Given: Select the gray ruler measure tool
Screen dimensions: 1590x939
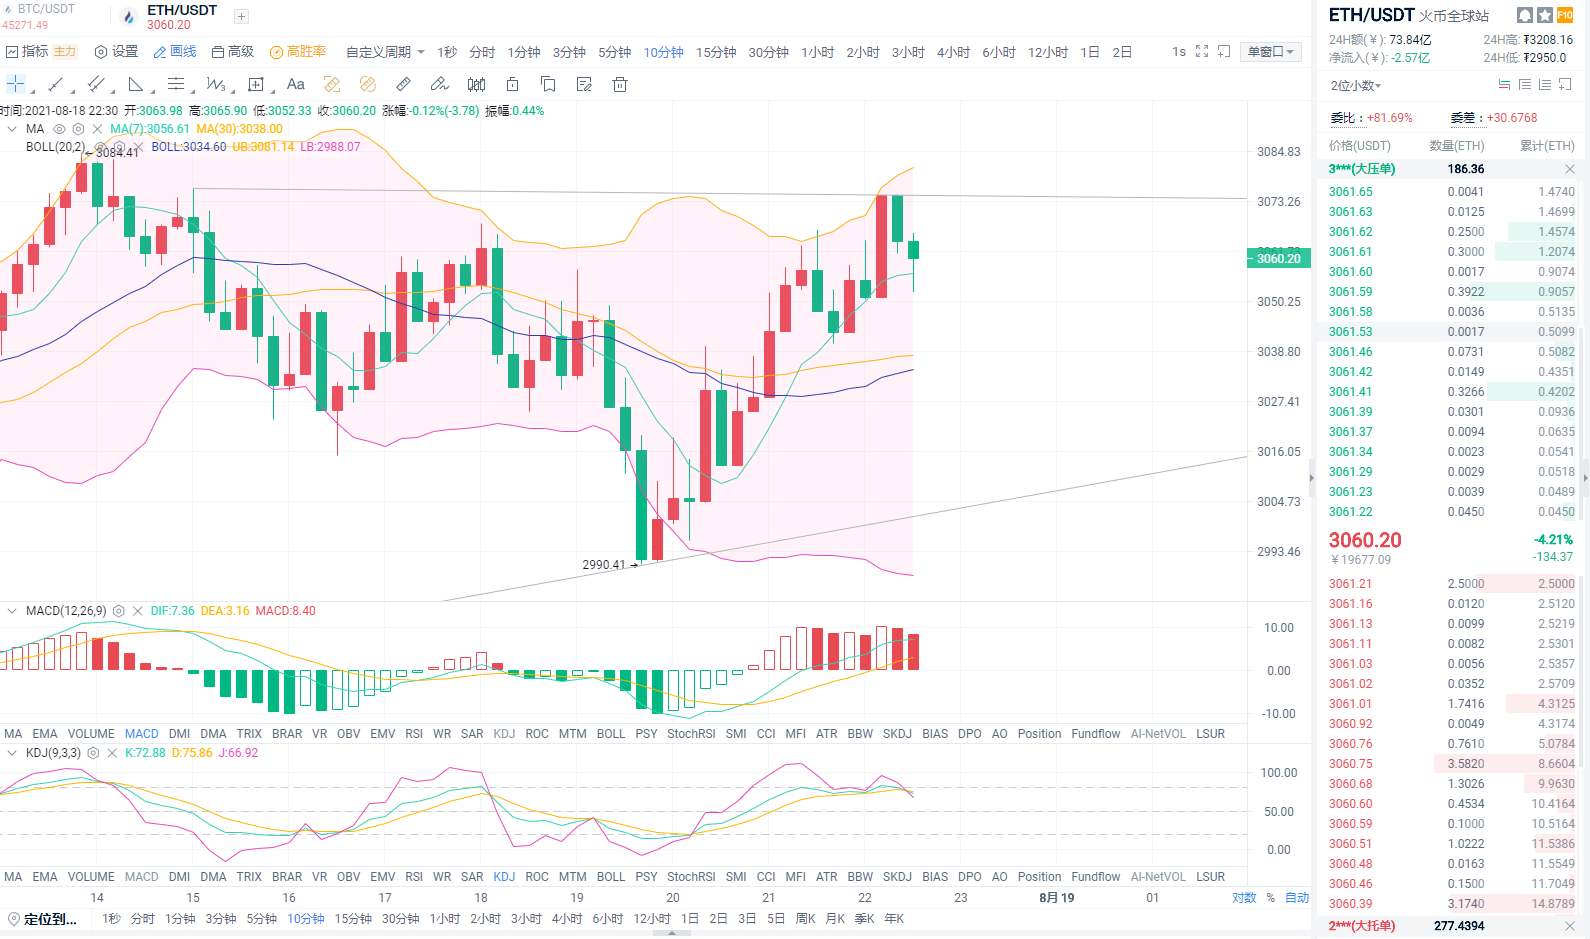Looking at the screenshot, I should (404, 84).
